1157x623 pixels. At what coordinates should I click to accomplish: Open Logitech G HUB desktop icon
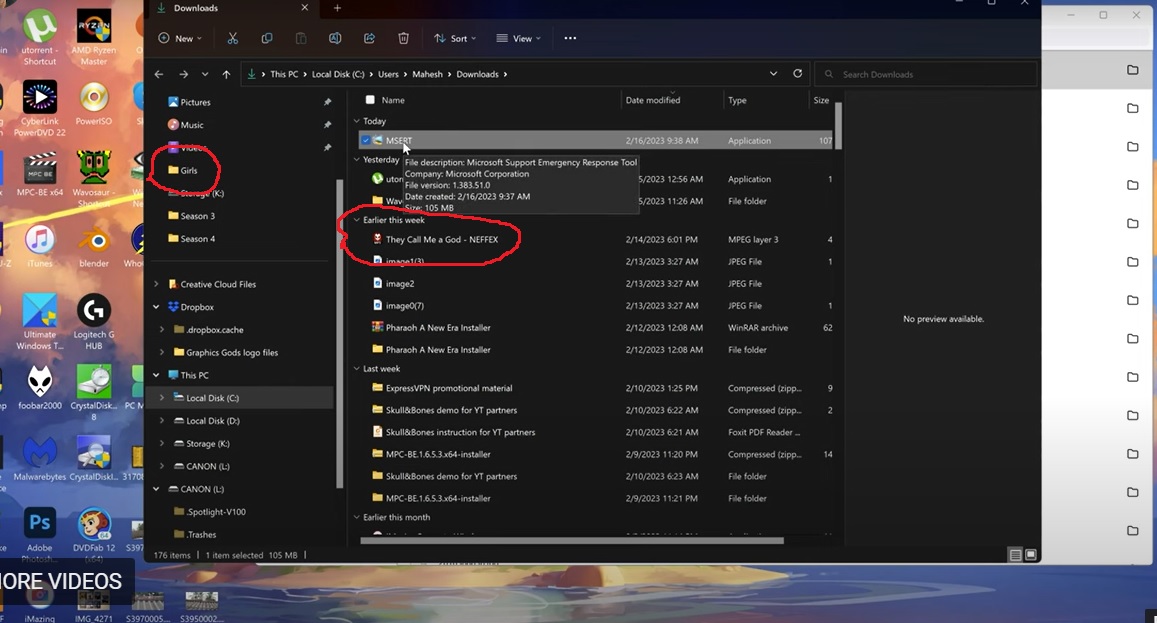(x=94, y=322)
